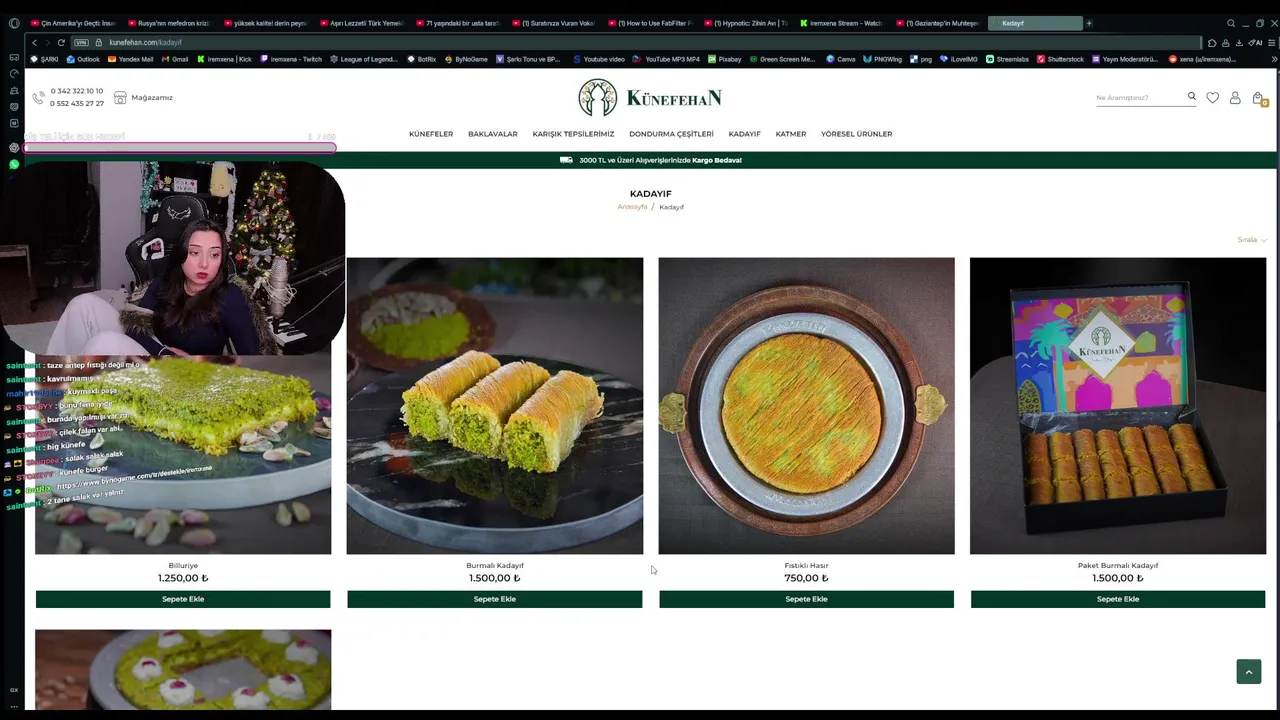Open BAKLAVALAR menu
This screenshot has width=1280, height=720.
pyautogui.click(x=493, y=134)
